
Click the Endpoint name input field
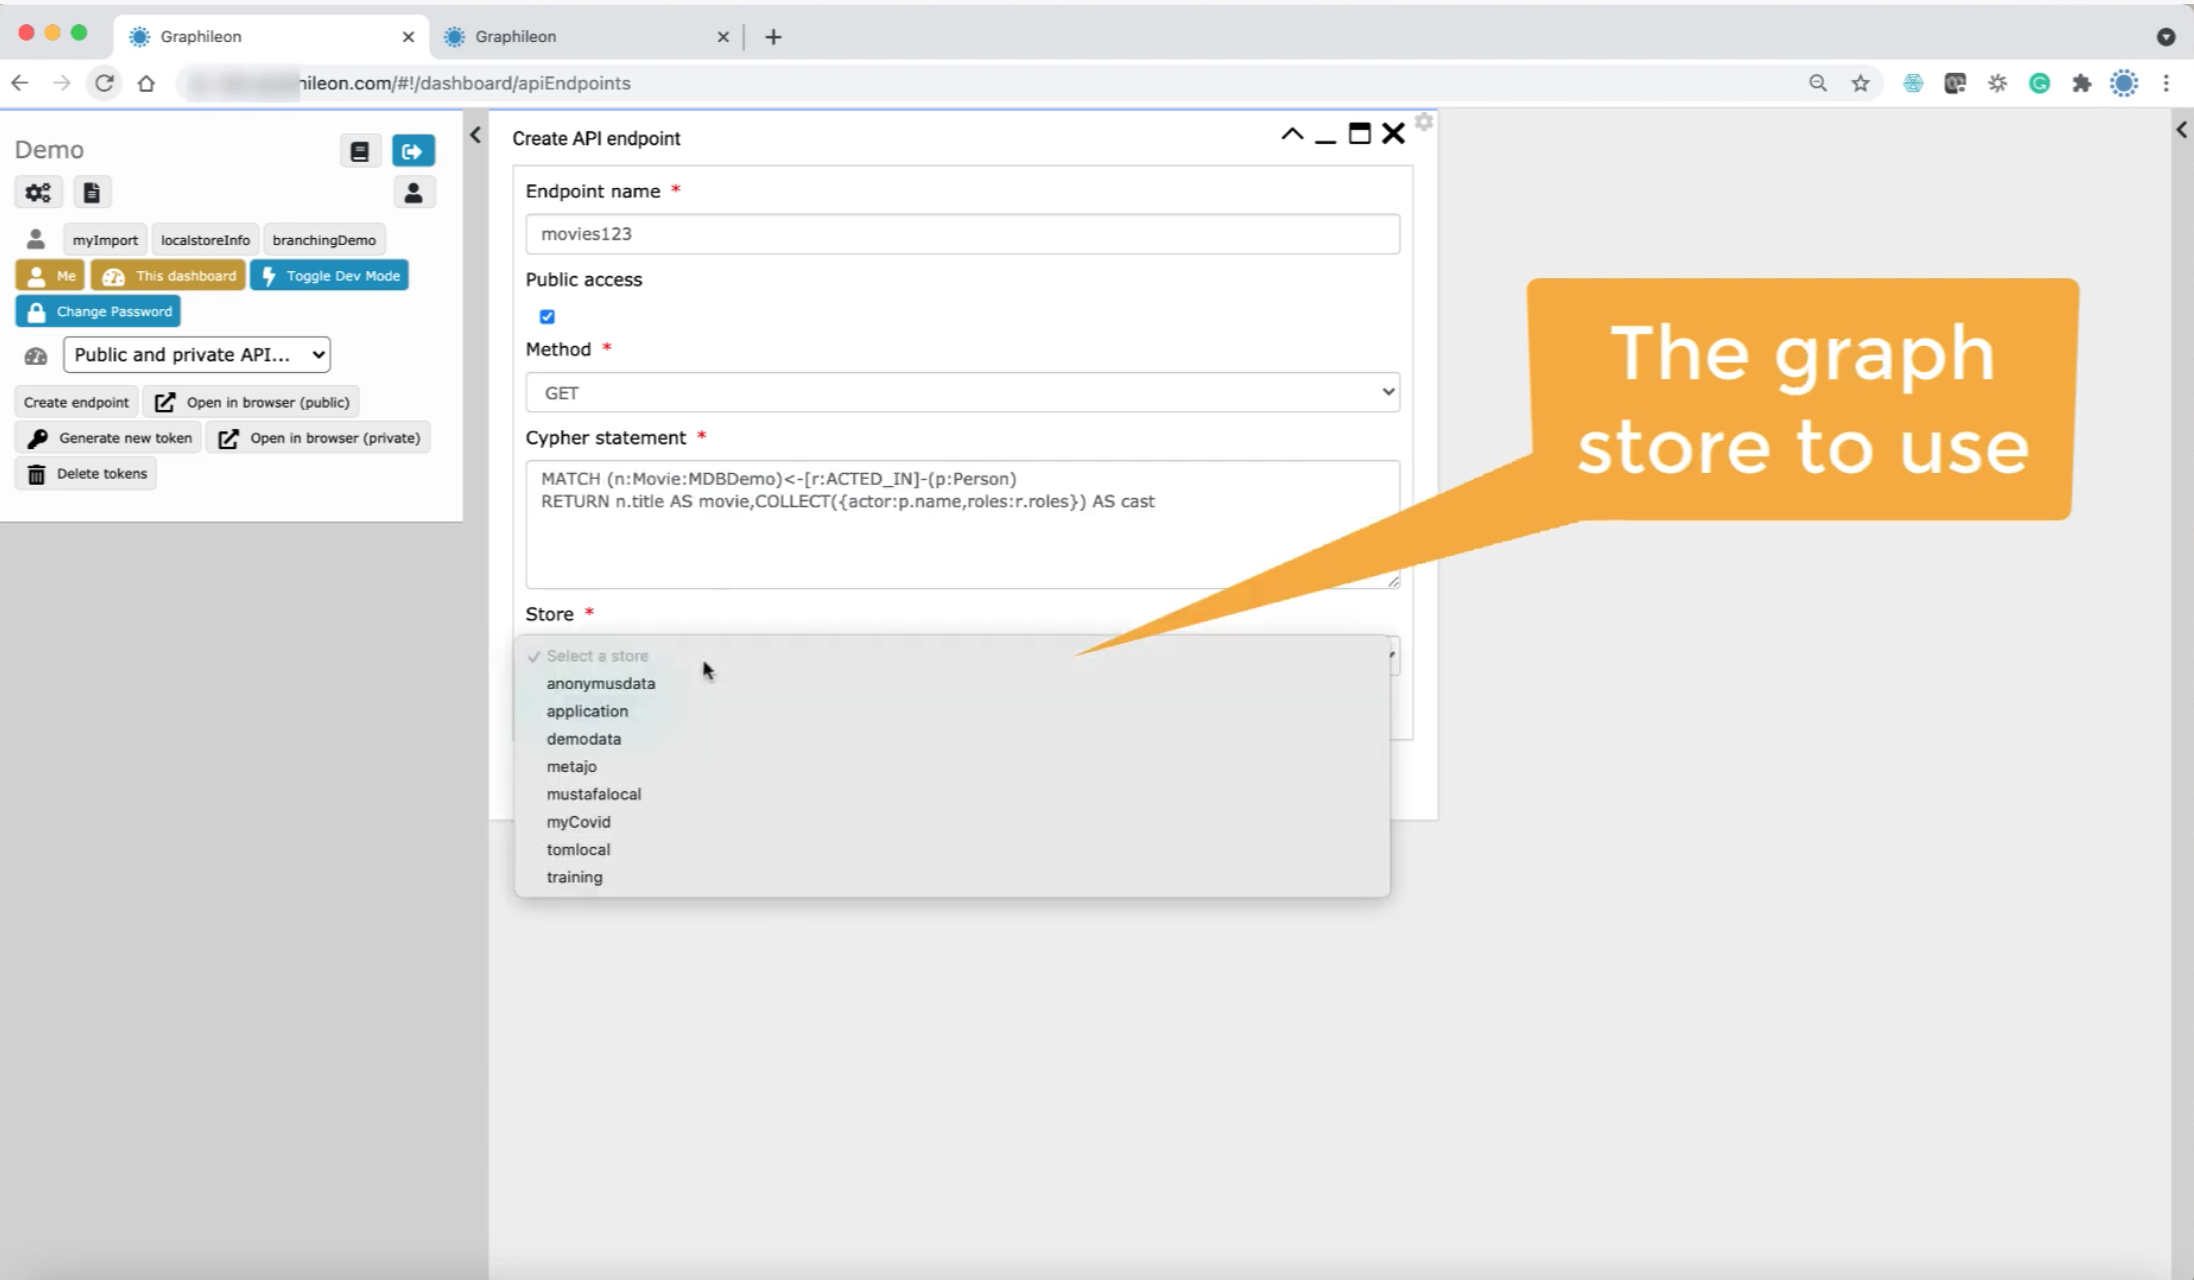[961, 233]
